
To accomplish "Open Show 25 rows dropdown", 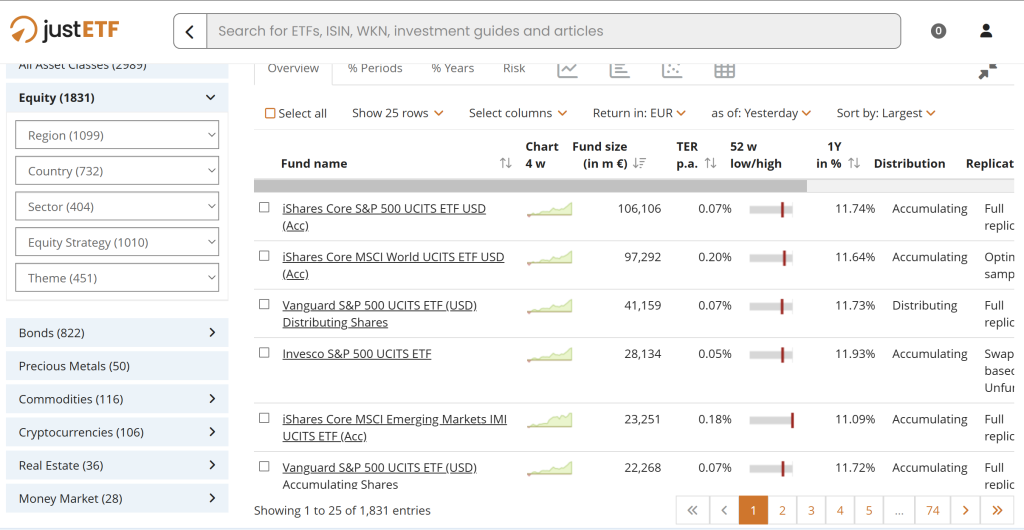I will click(398, 114).
